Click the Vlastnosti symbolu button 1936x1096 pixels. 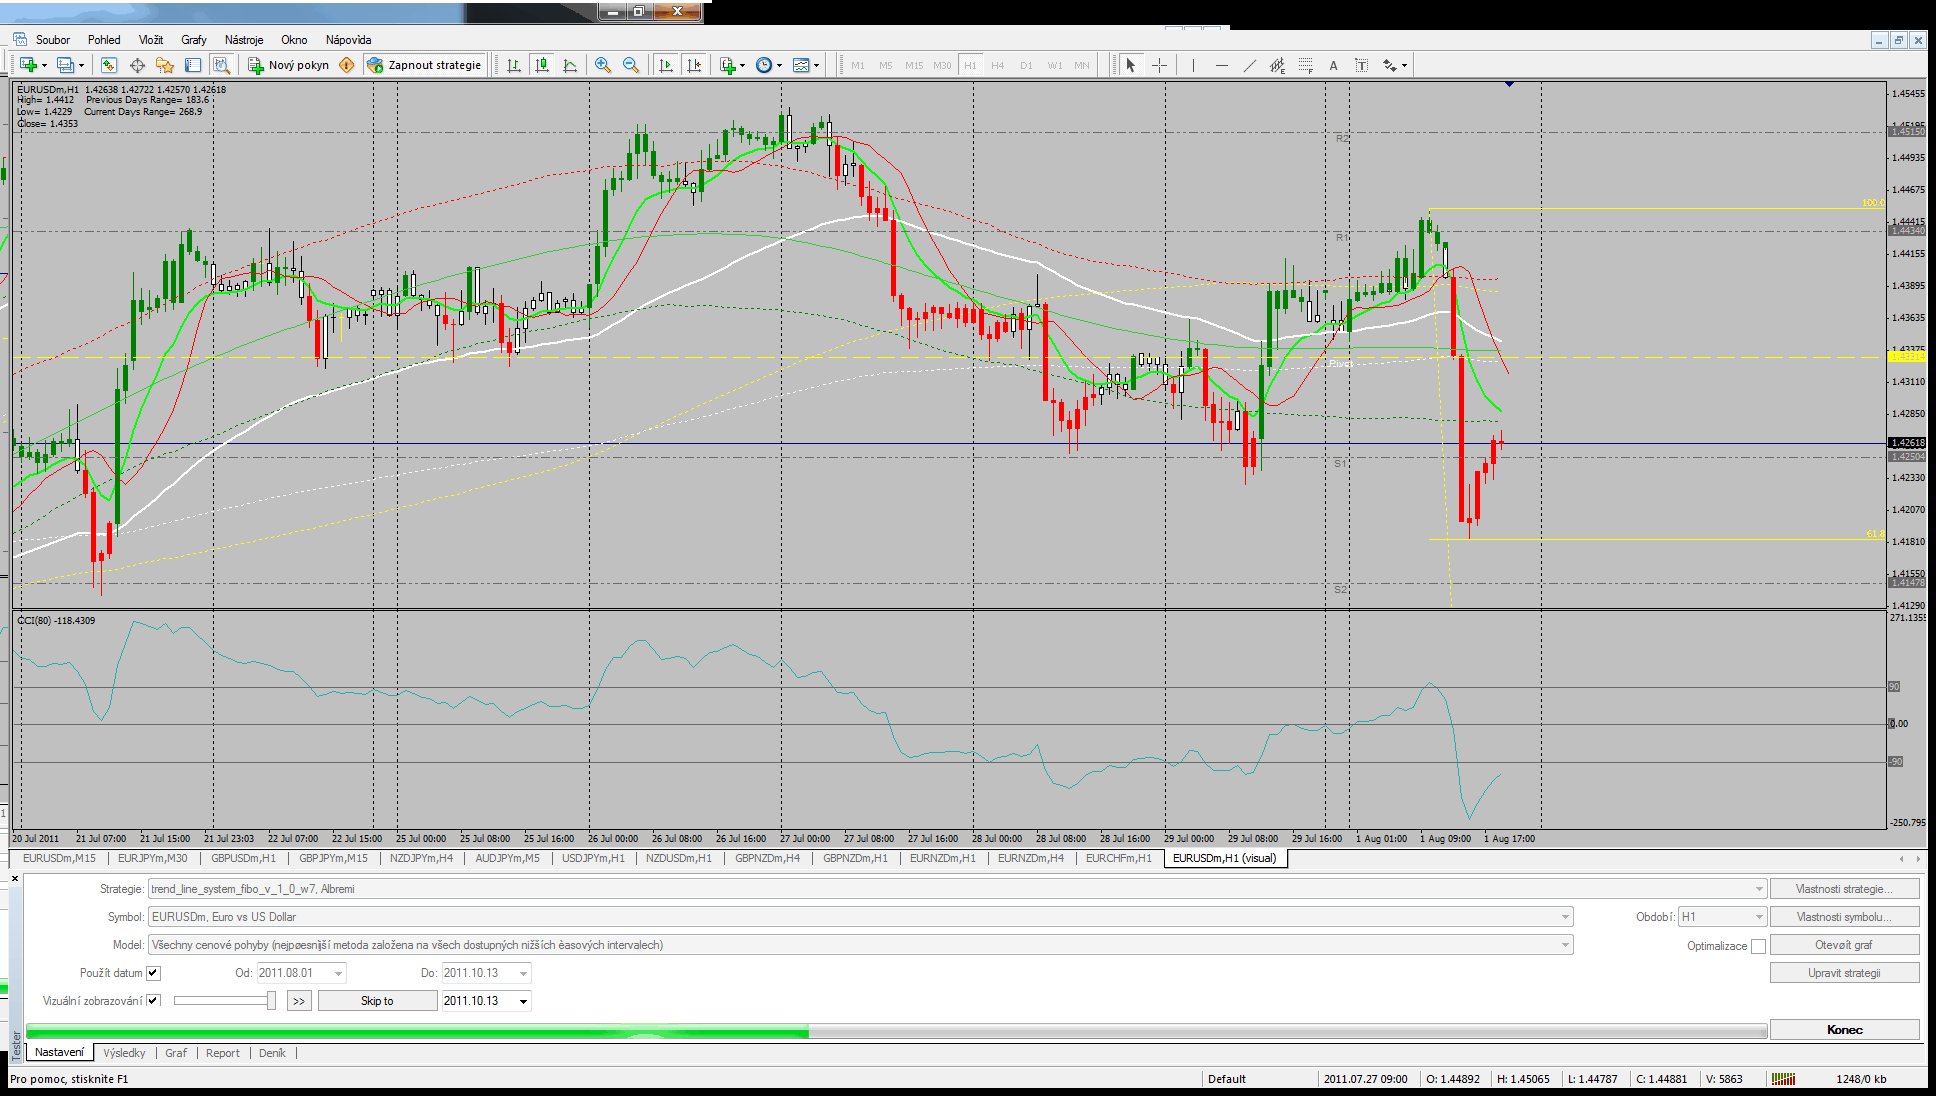[1844, 917]
